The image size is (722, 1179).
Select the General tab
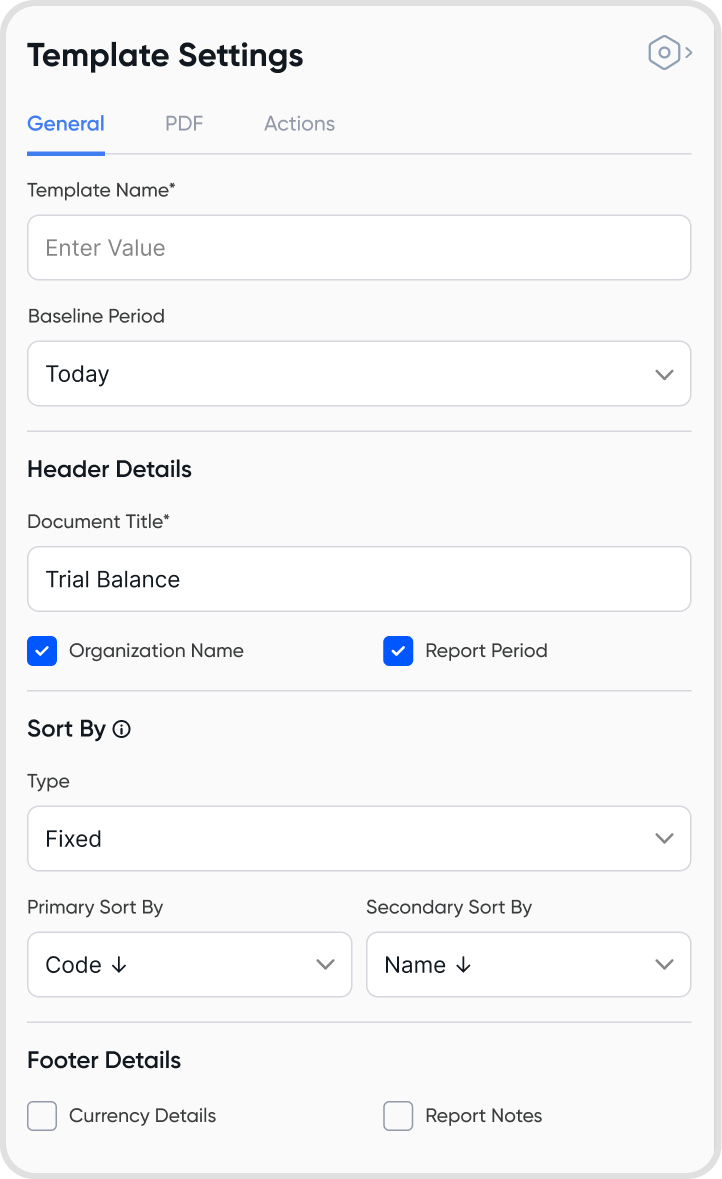click(66, 124)
